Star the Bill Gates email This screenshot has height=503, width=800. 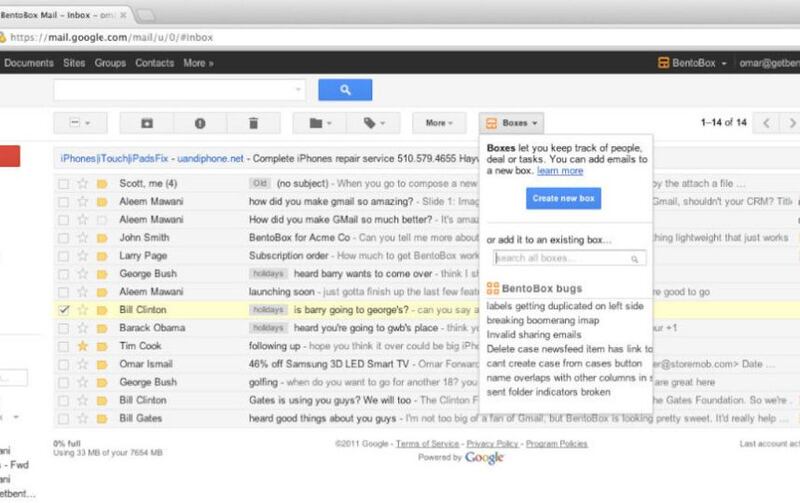(82, 419)
